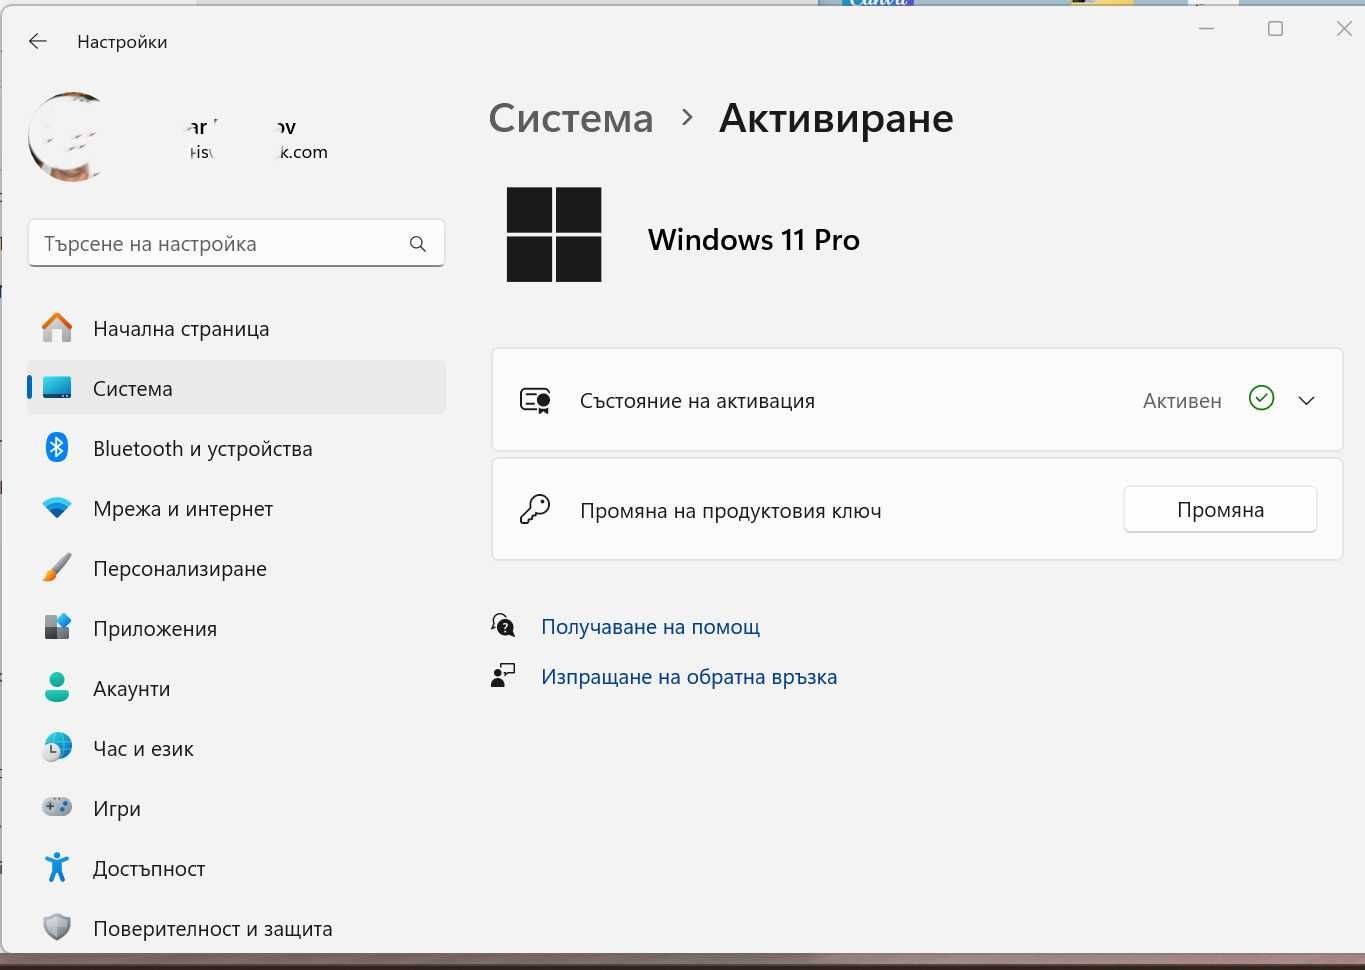The image size is (1365, 970).
Task: Click the Настройки window title
Action: [x=122, y=42]
